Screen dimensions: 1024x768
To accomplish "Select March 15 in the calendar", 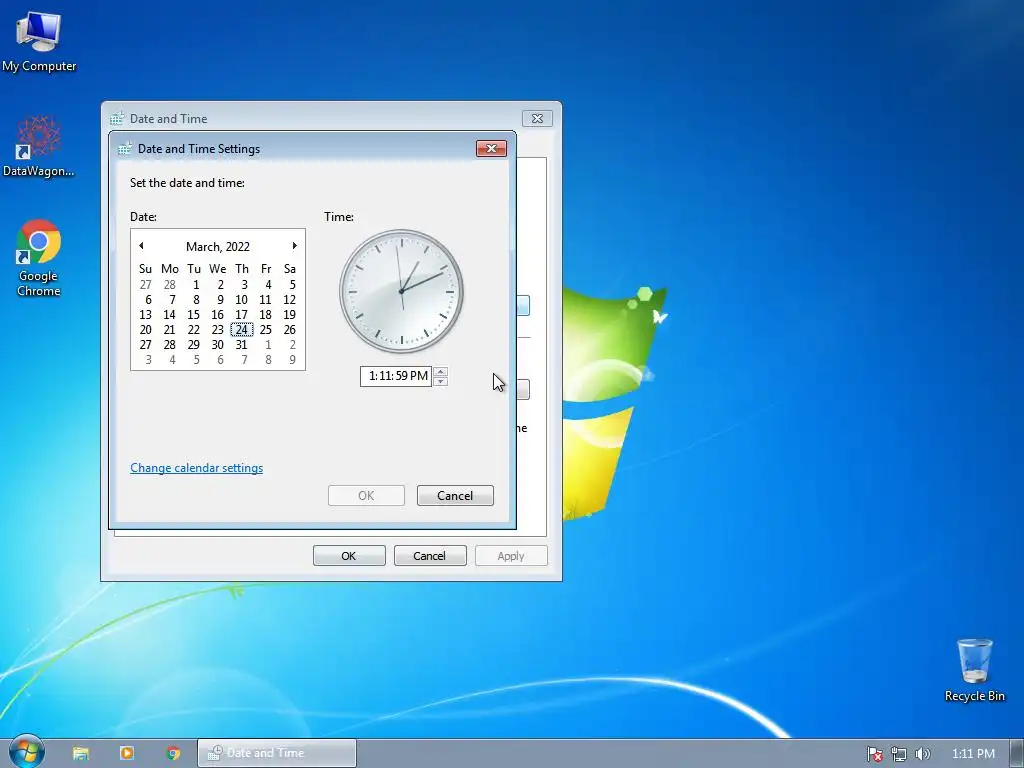I will pyautogui.click(x=194, y=314).
